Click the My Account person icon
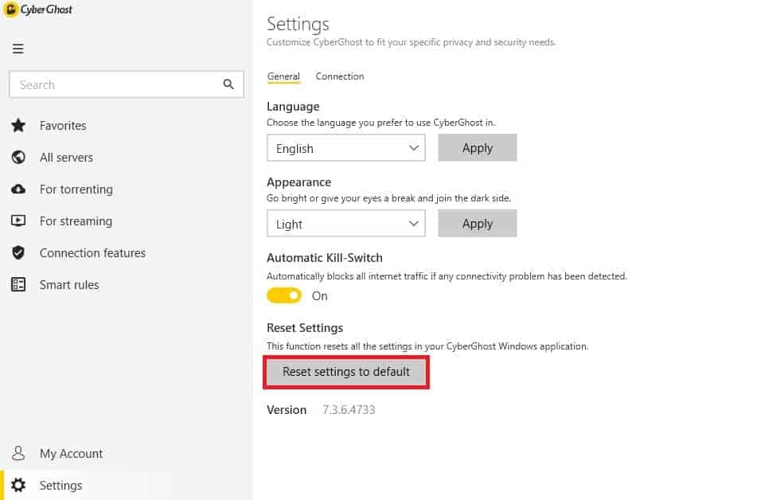Screen dimensions: 757x500 pyautogui.click(x=18, y=454)
